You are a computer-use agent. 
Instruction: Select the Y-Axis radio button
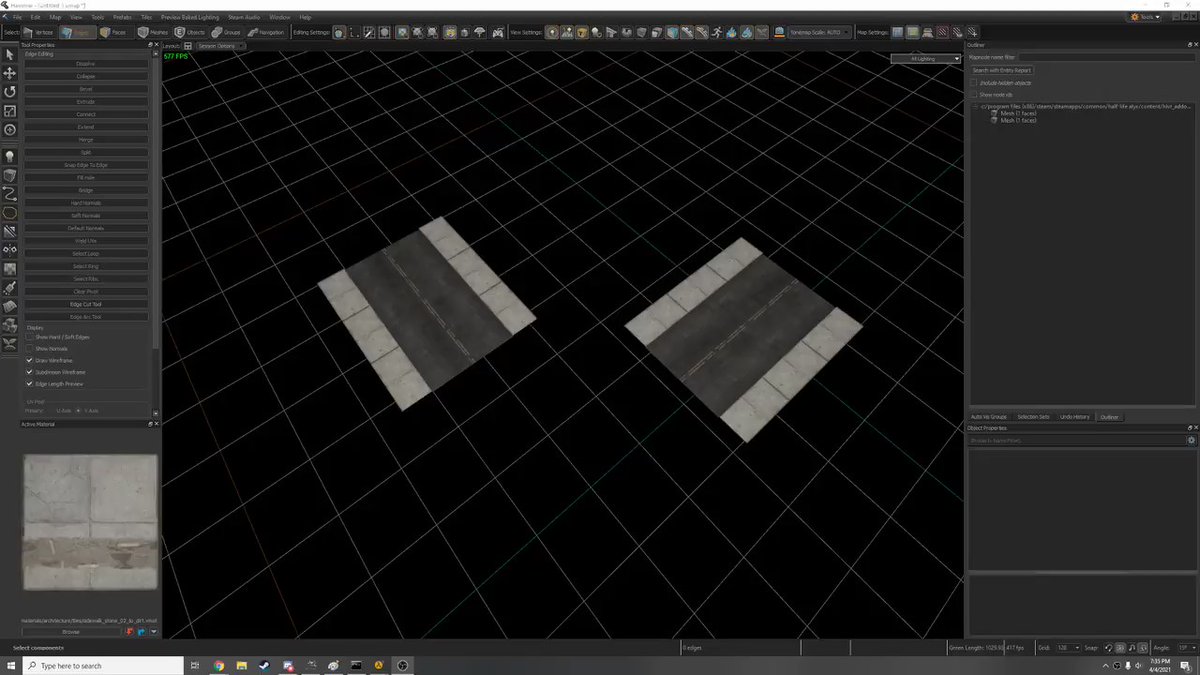pos(79,410)
